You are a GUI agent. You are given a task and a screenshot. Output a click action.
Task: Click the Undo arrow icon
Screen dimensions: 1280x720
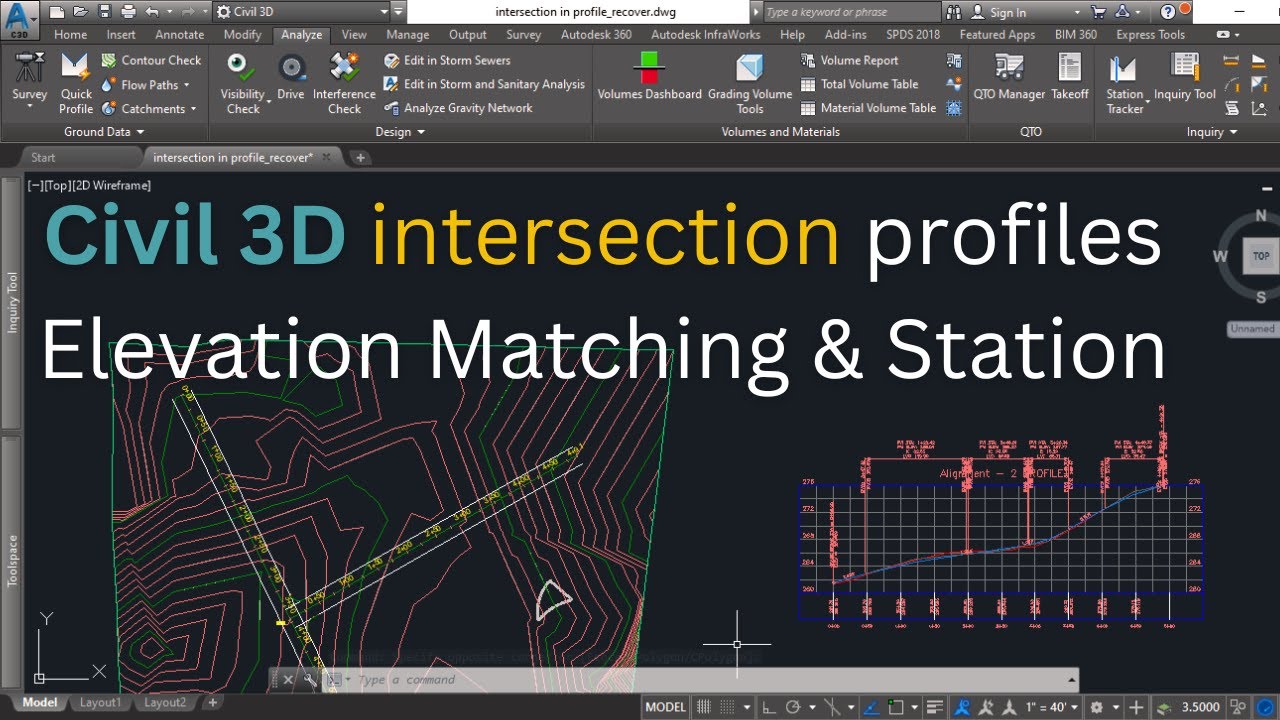click(152, 12)
